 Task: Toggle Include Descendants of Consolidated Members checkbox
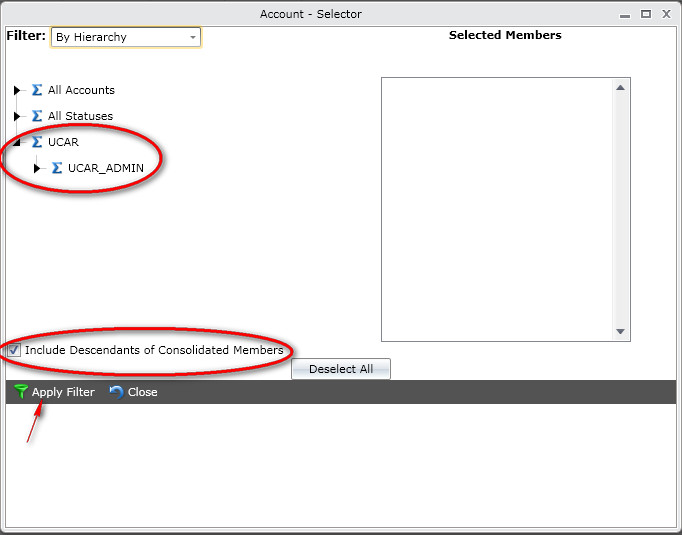pyautogui.click(x=14, y=350)
